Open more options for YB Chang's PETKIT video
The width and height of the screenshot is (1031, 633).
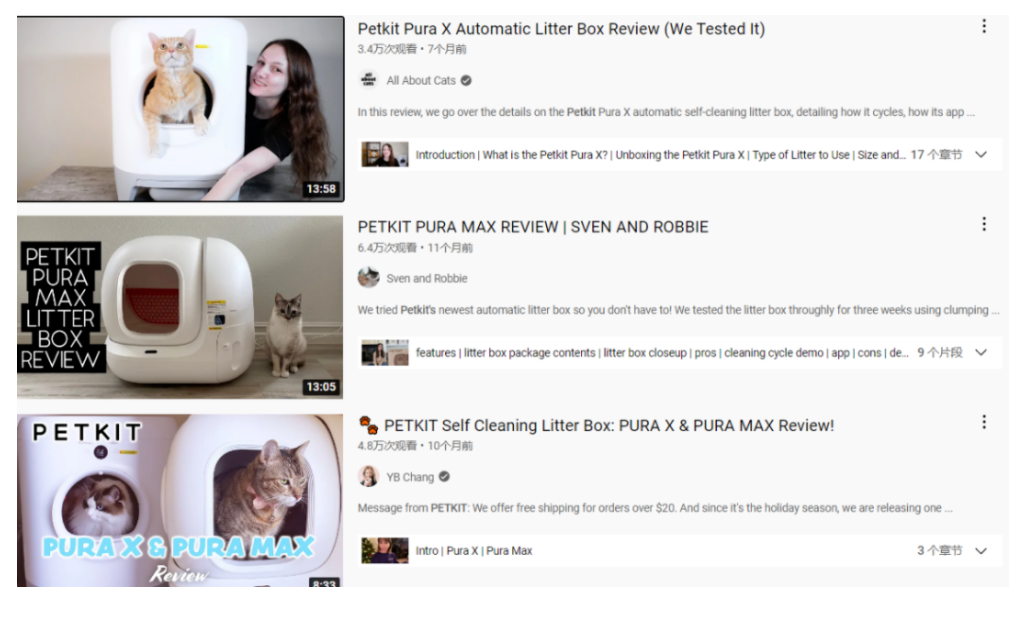click(x=984, y=422)
